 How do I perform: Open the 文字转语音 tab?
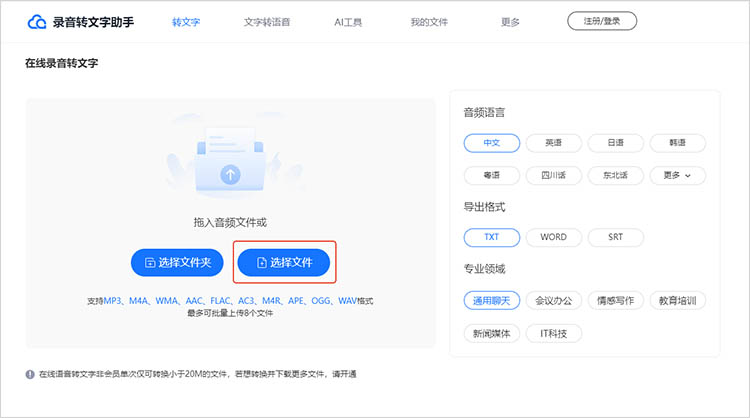(x=267, y=22)
